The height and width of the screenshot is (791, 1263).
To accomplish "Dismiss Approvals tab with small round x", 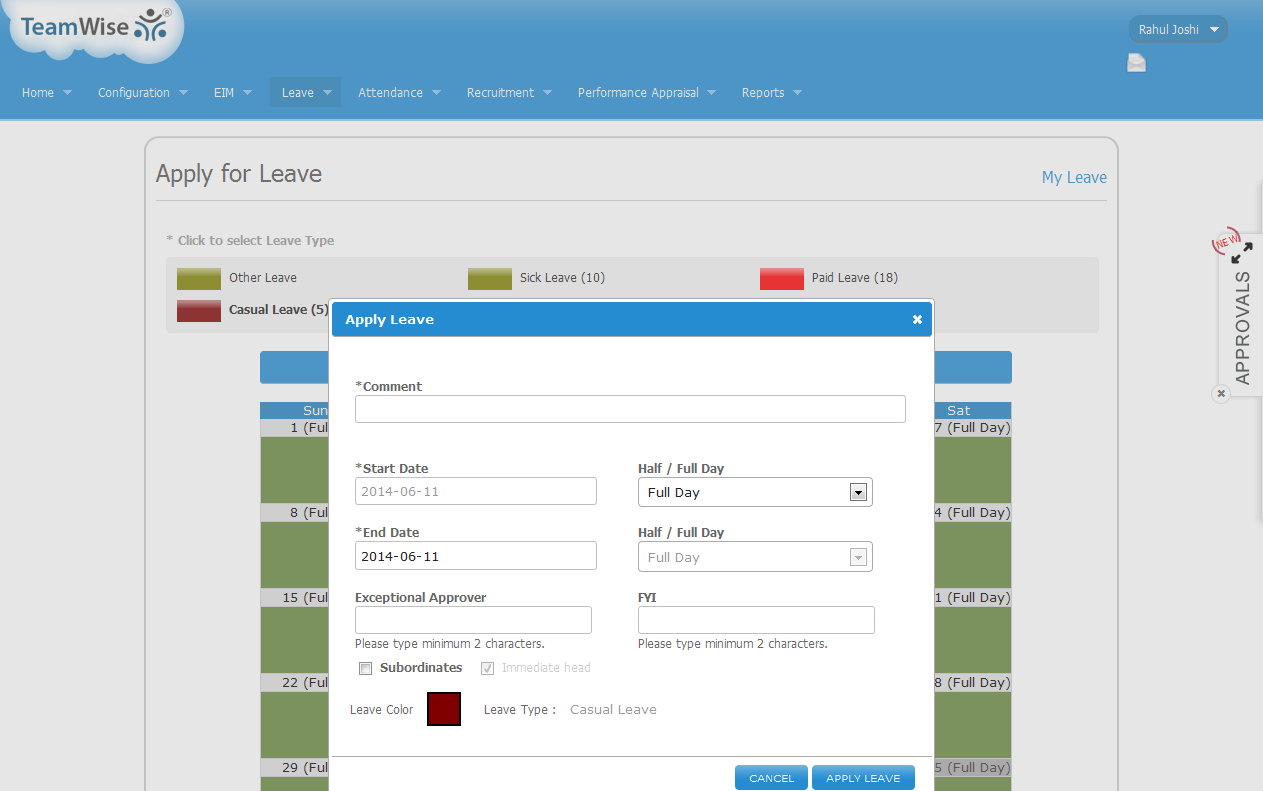I will click(x=1221, y=394).
